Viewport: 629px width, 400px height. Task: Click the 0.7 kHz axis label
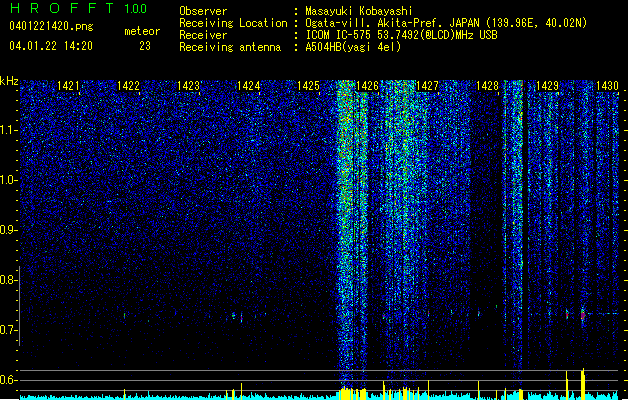pos(9,330)
